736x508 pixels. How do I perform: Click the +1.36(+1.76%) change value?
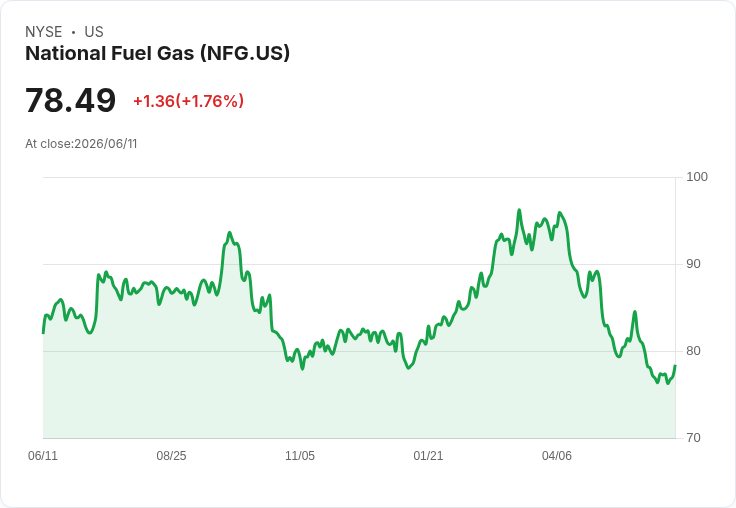(x=189, y=101)
